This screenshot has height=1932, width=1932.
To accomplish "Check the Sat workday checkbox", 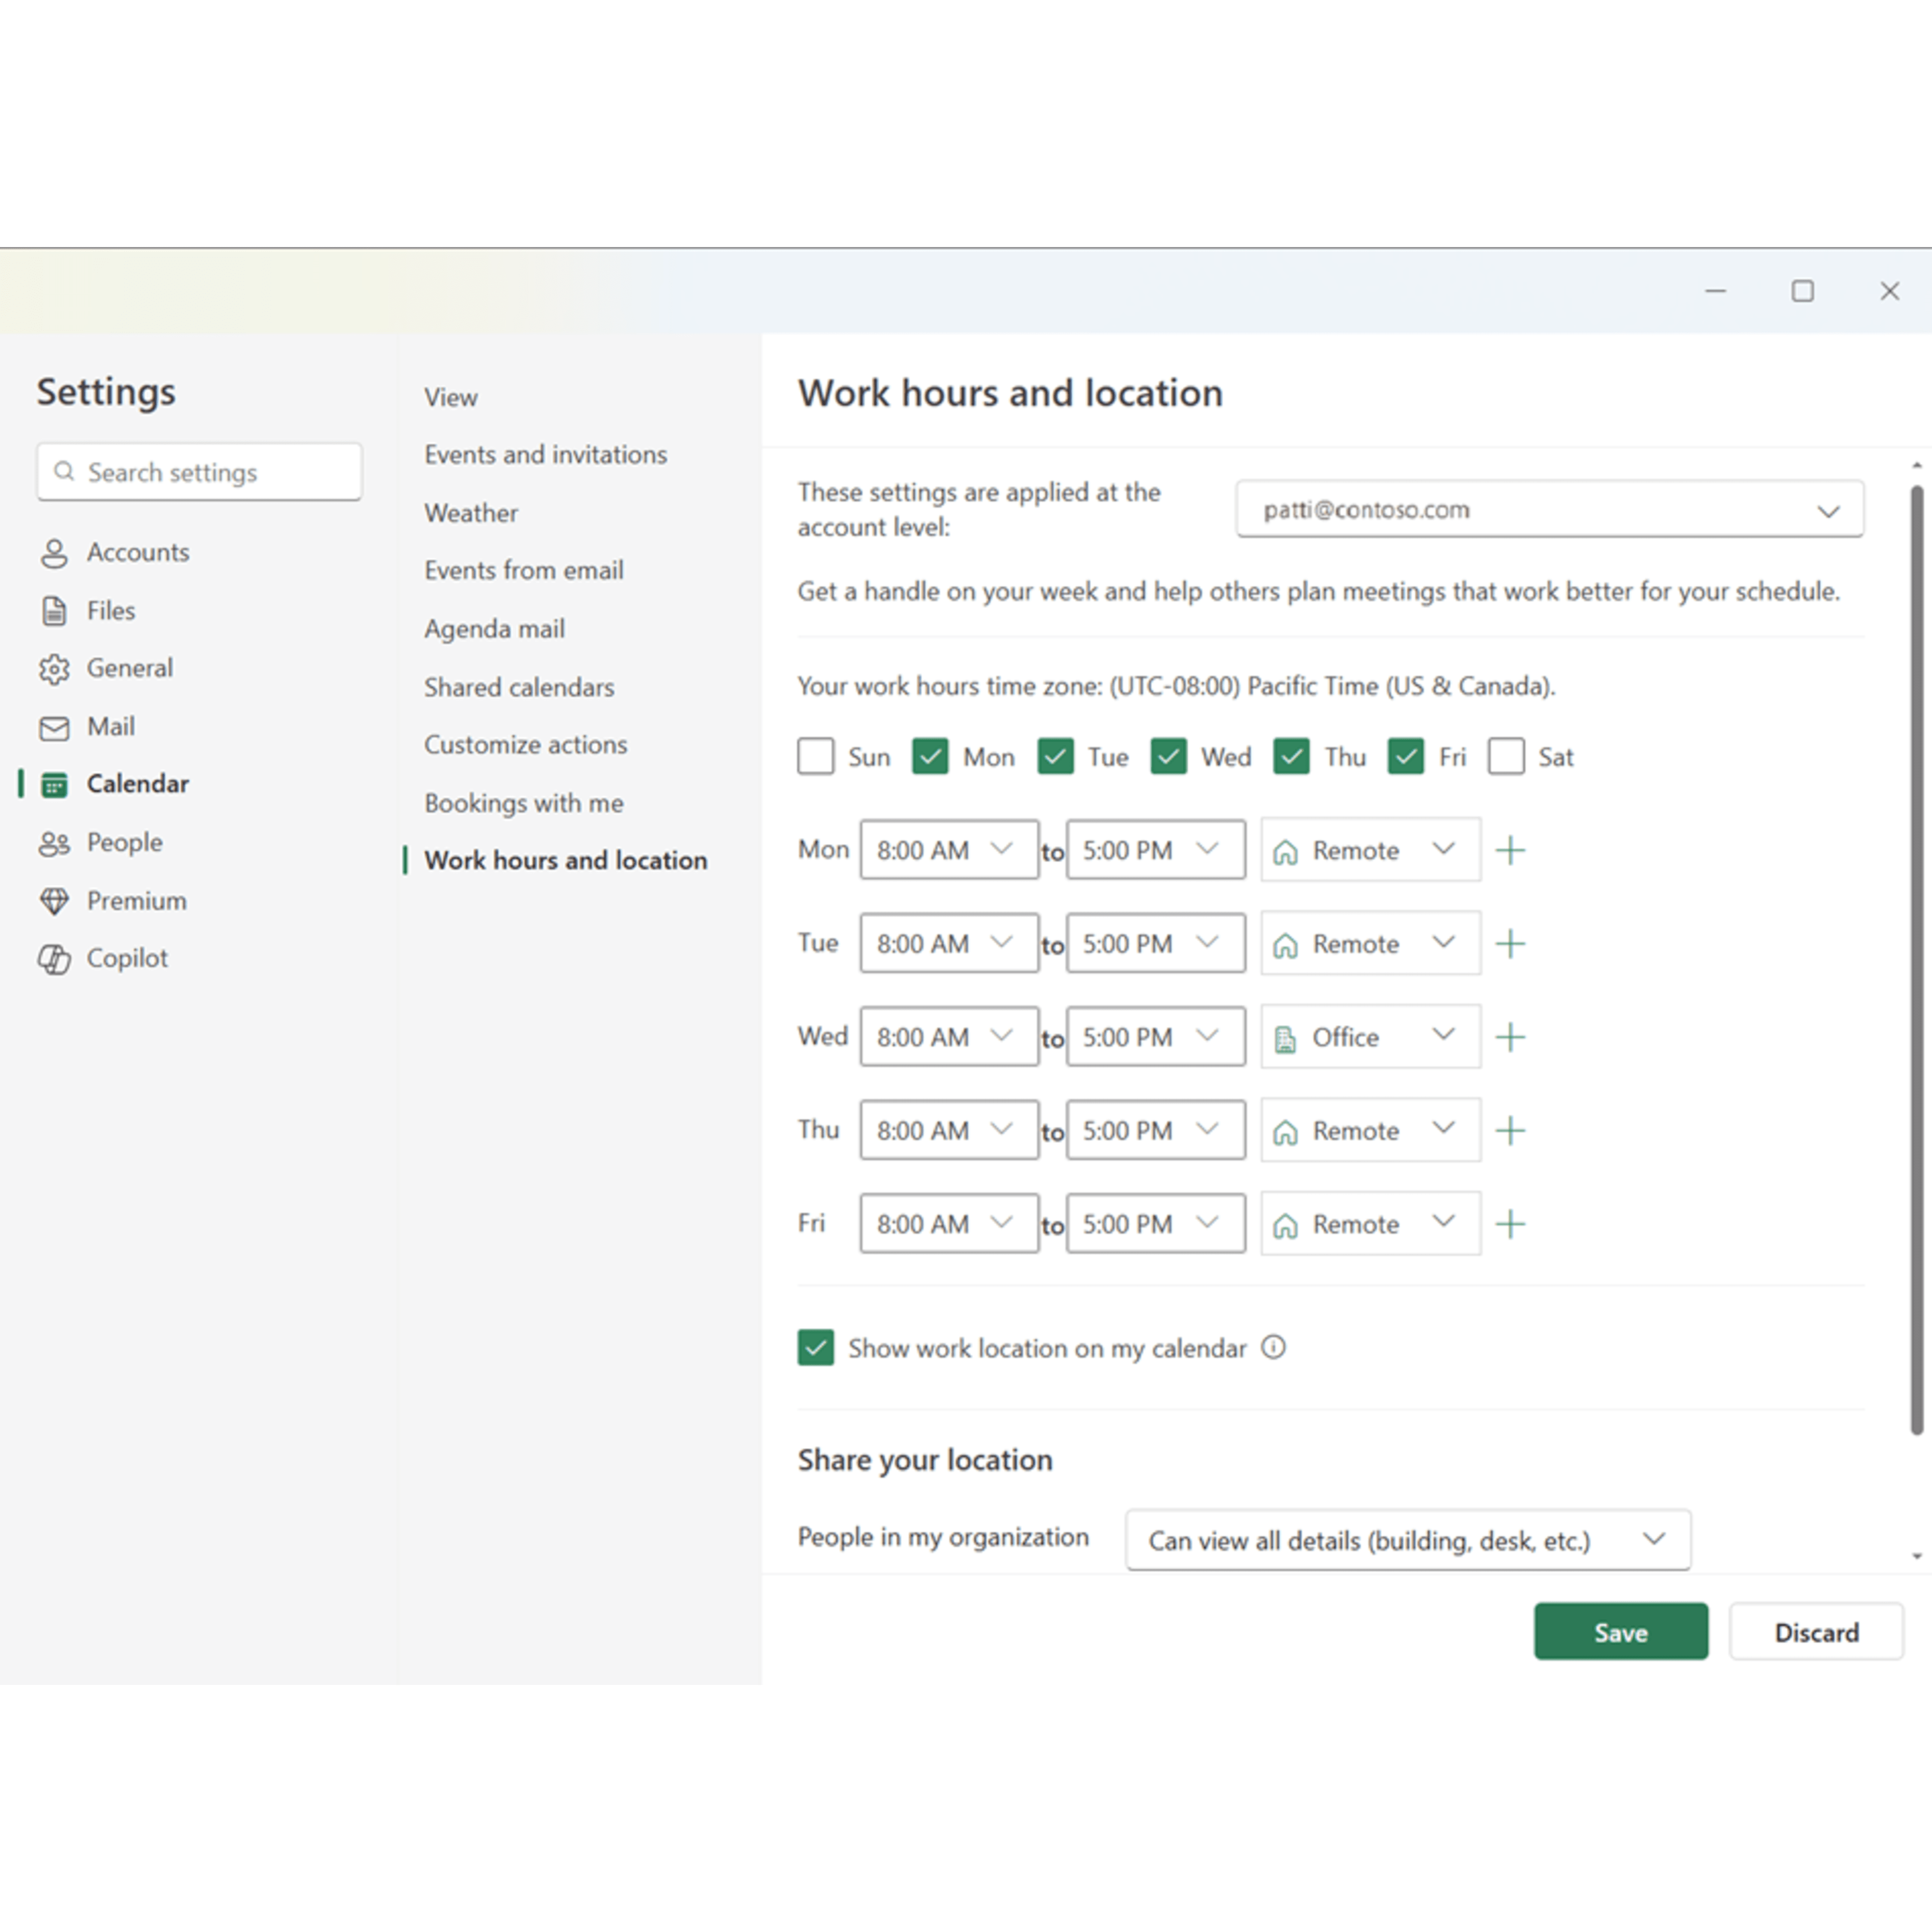I will click(x=1506, y=756).
